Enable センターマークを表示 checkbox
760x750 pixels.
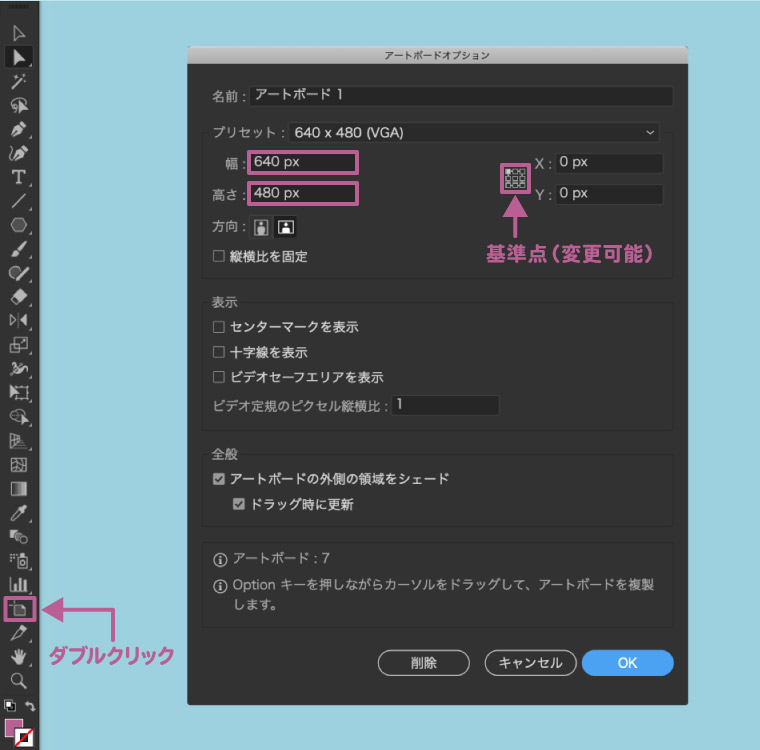click(219, 327)
